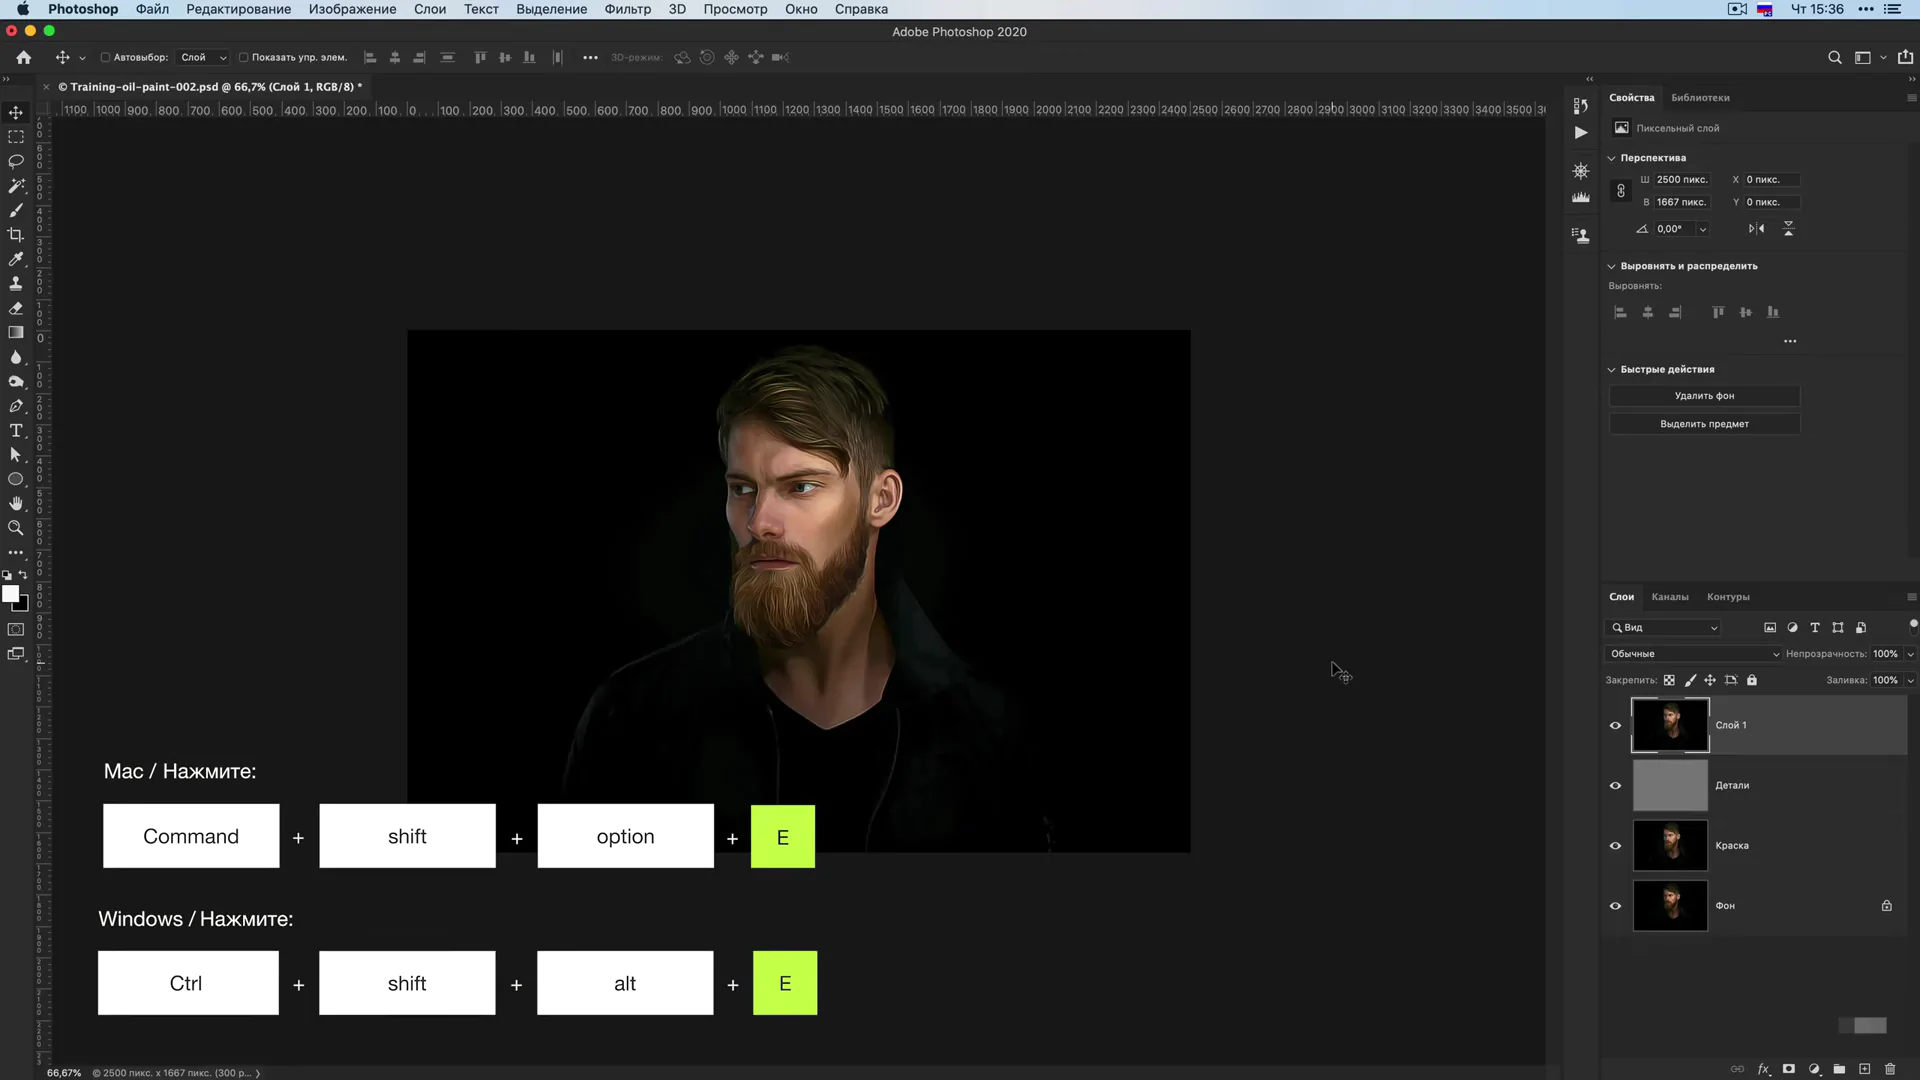The width and height of the screenshot is (1920, 1080).
Task: Select the Crop tool
Action: tap(17, 235)
